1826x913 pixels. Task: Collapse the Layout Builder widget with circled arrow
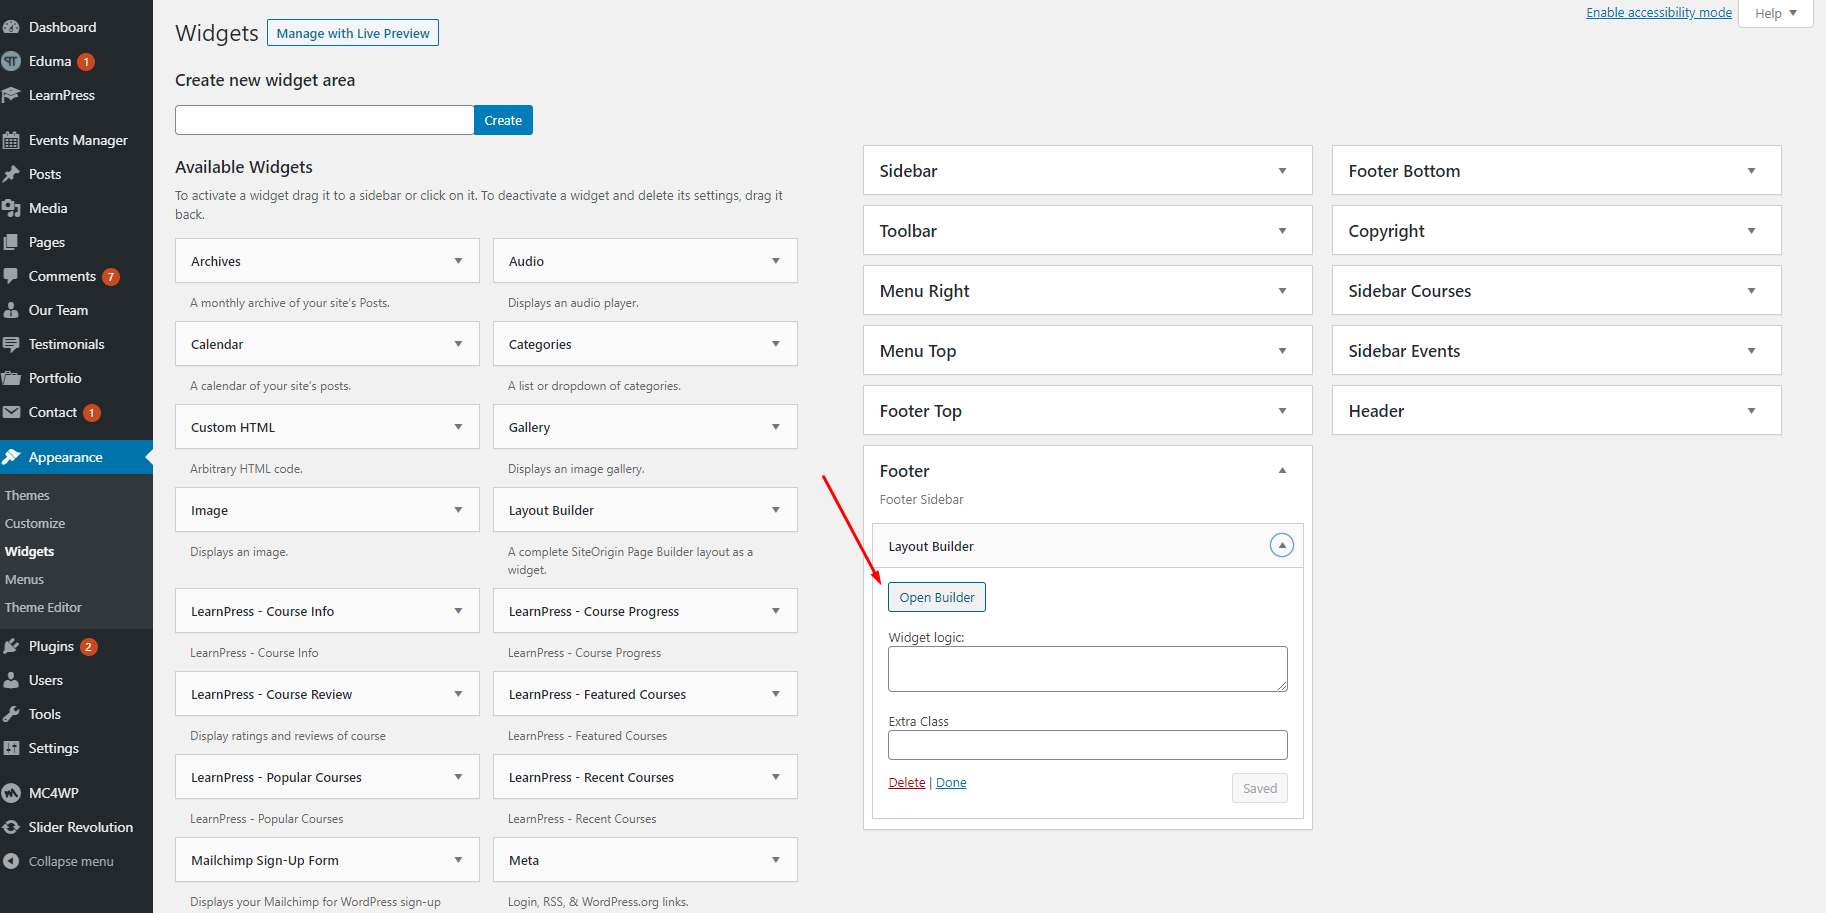coord(1281,545)
